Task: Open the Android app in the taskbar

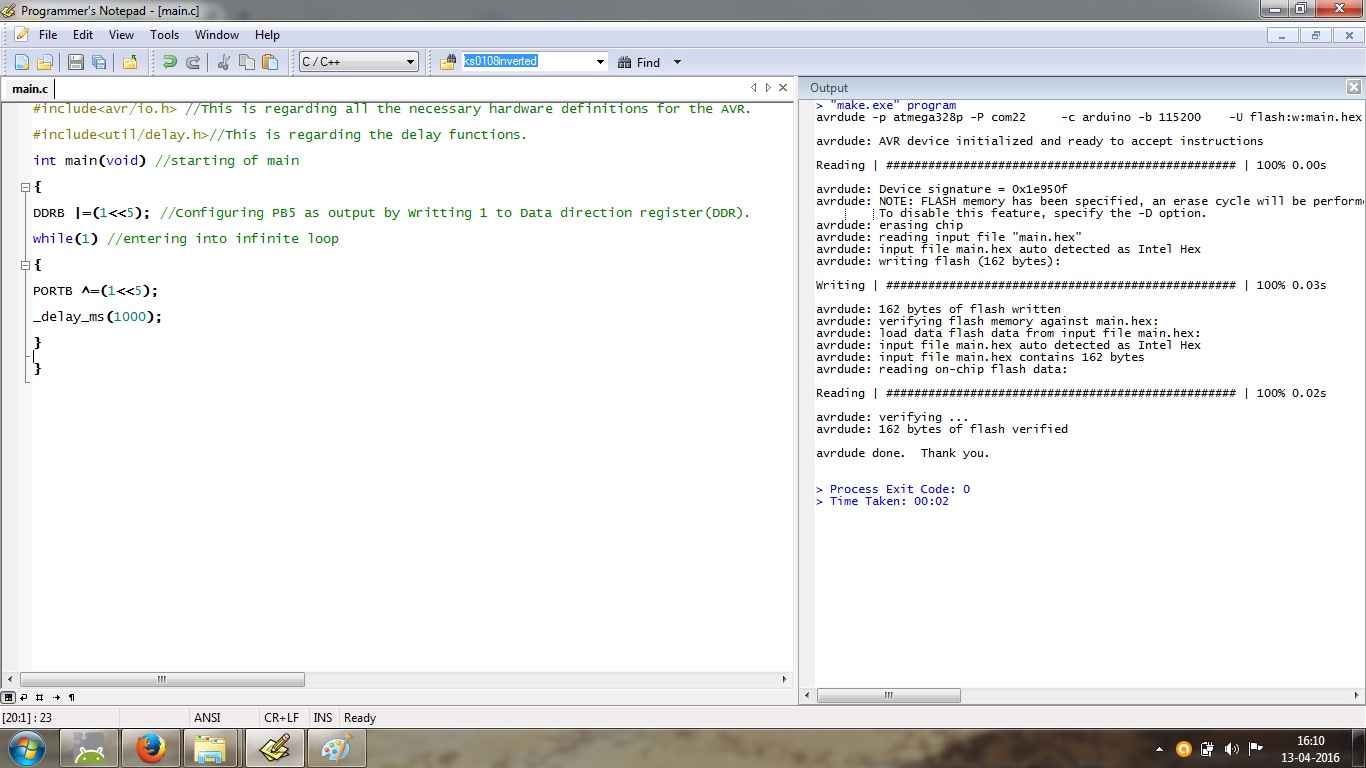Action: tap(89, 748)
